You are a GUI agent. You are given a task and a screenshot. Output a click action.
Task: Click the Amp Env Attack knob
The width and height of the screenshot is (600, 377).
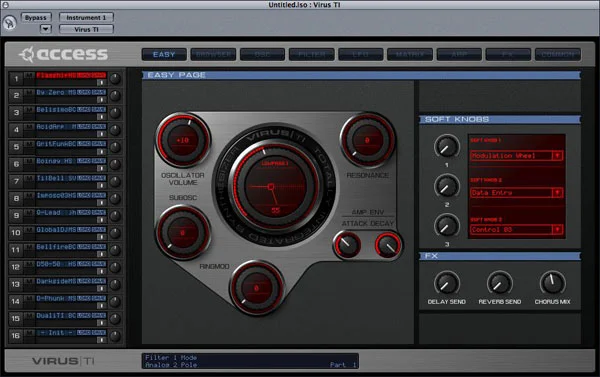point(347,244)
